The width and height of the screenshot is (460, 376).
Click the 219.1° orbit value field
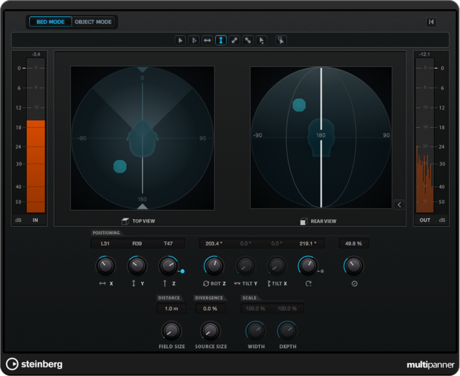(x=308, y=244)
